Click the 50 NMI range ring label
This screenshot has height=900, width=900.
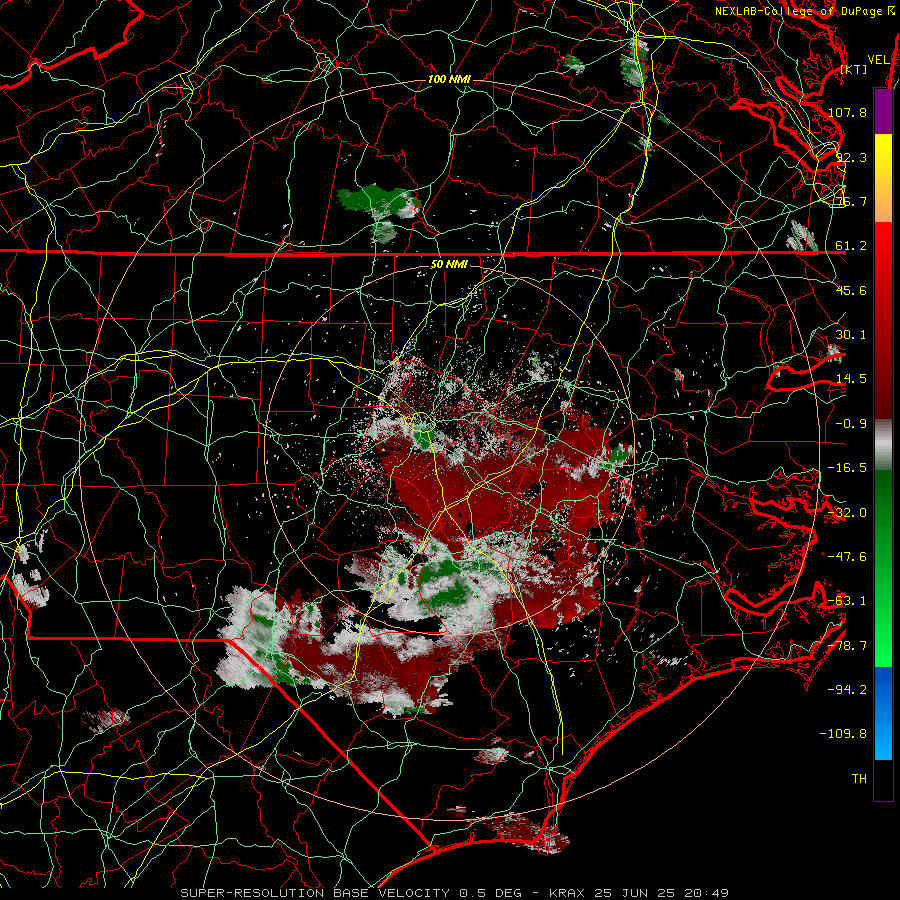(x=449, y=265)
